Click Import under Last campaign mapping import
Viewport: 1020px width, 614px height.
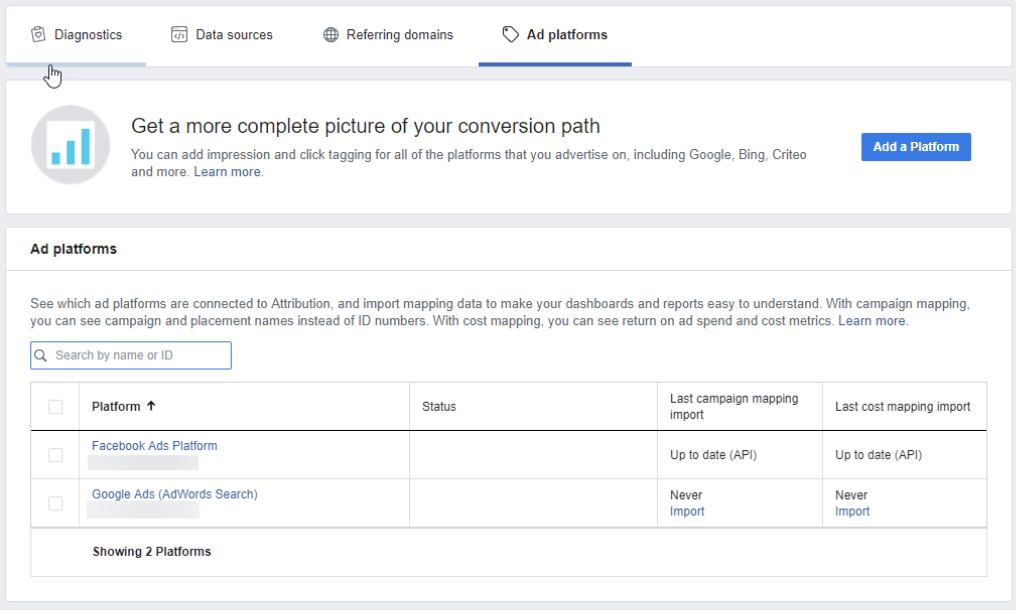click(x=687, y=511)
